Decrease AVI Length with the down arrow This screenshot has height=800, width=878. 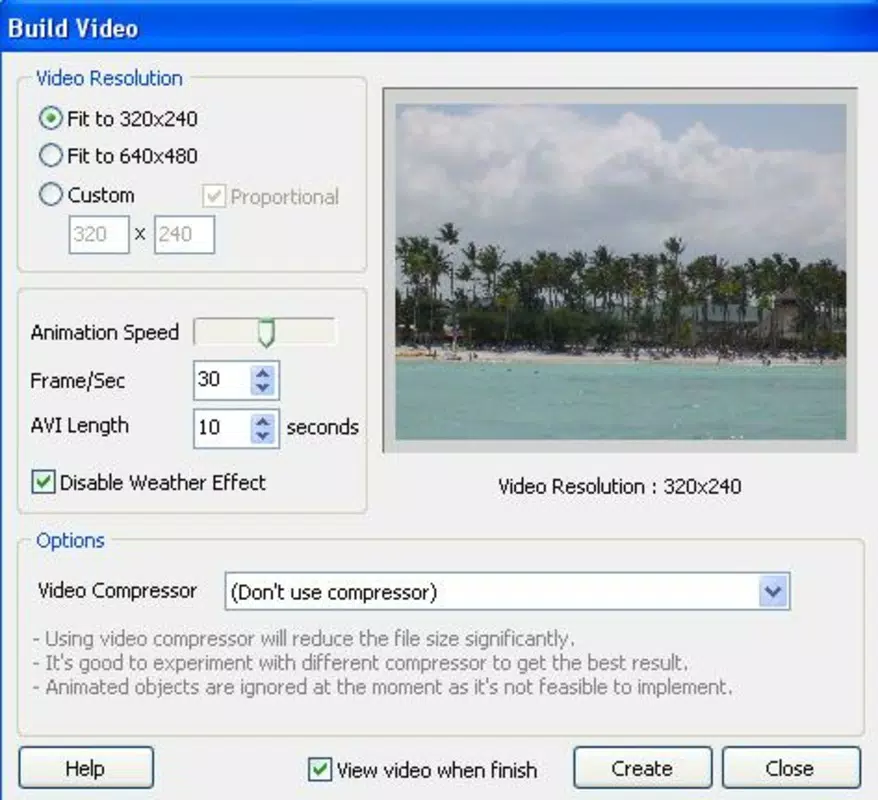pos(263,436)
